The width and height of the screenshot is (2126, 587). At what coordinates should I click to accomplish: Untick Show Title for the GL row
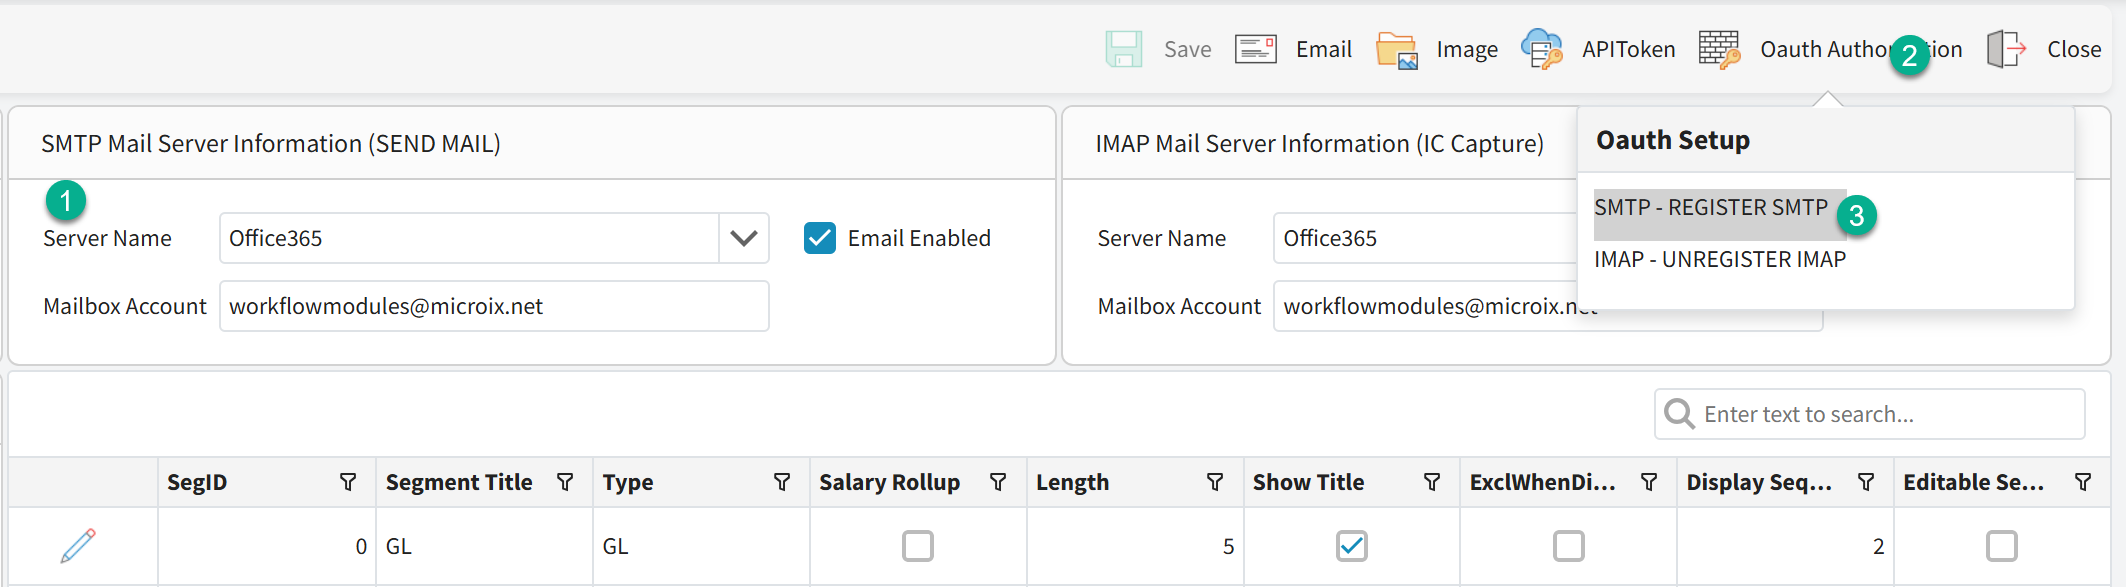coord(1351,546)
